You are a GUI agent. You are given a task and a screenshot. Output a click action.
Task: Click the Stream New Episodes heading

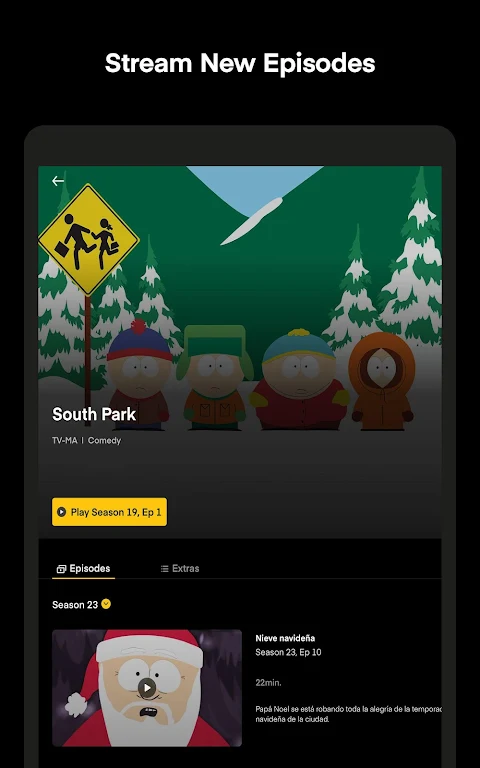[240, 63]
